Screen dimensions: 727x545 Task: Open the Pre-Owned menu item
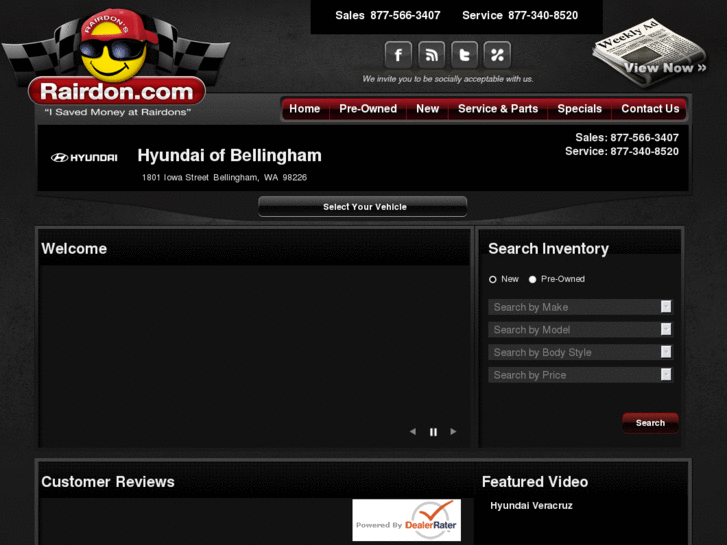tap(368, 109)
